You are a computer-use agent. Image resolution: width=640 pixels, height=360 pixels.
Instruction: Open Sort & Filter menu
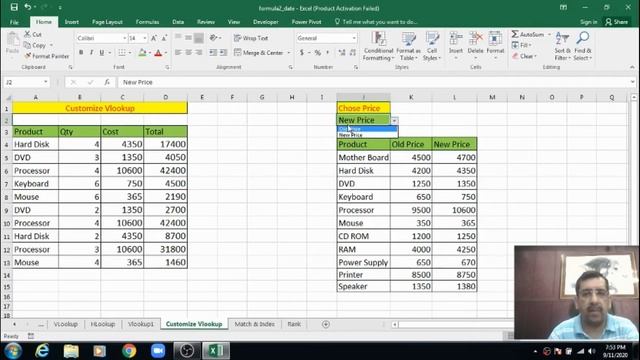tap(562, 47)
